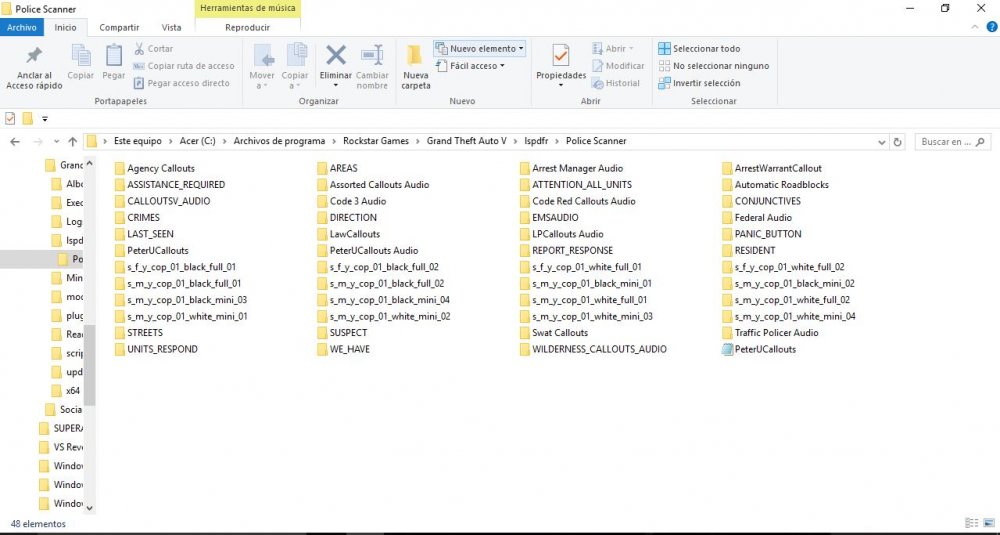Click Grand Theft Auto V breadcrumb
Screen dimensions: 1000x535
click(x=467, y=141)
